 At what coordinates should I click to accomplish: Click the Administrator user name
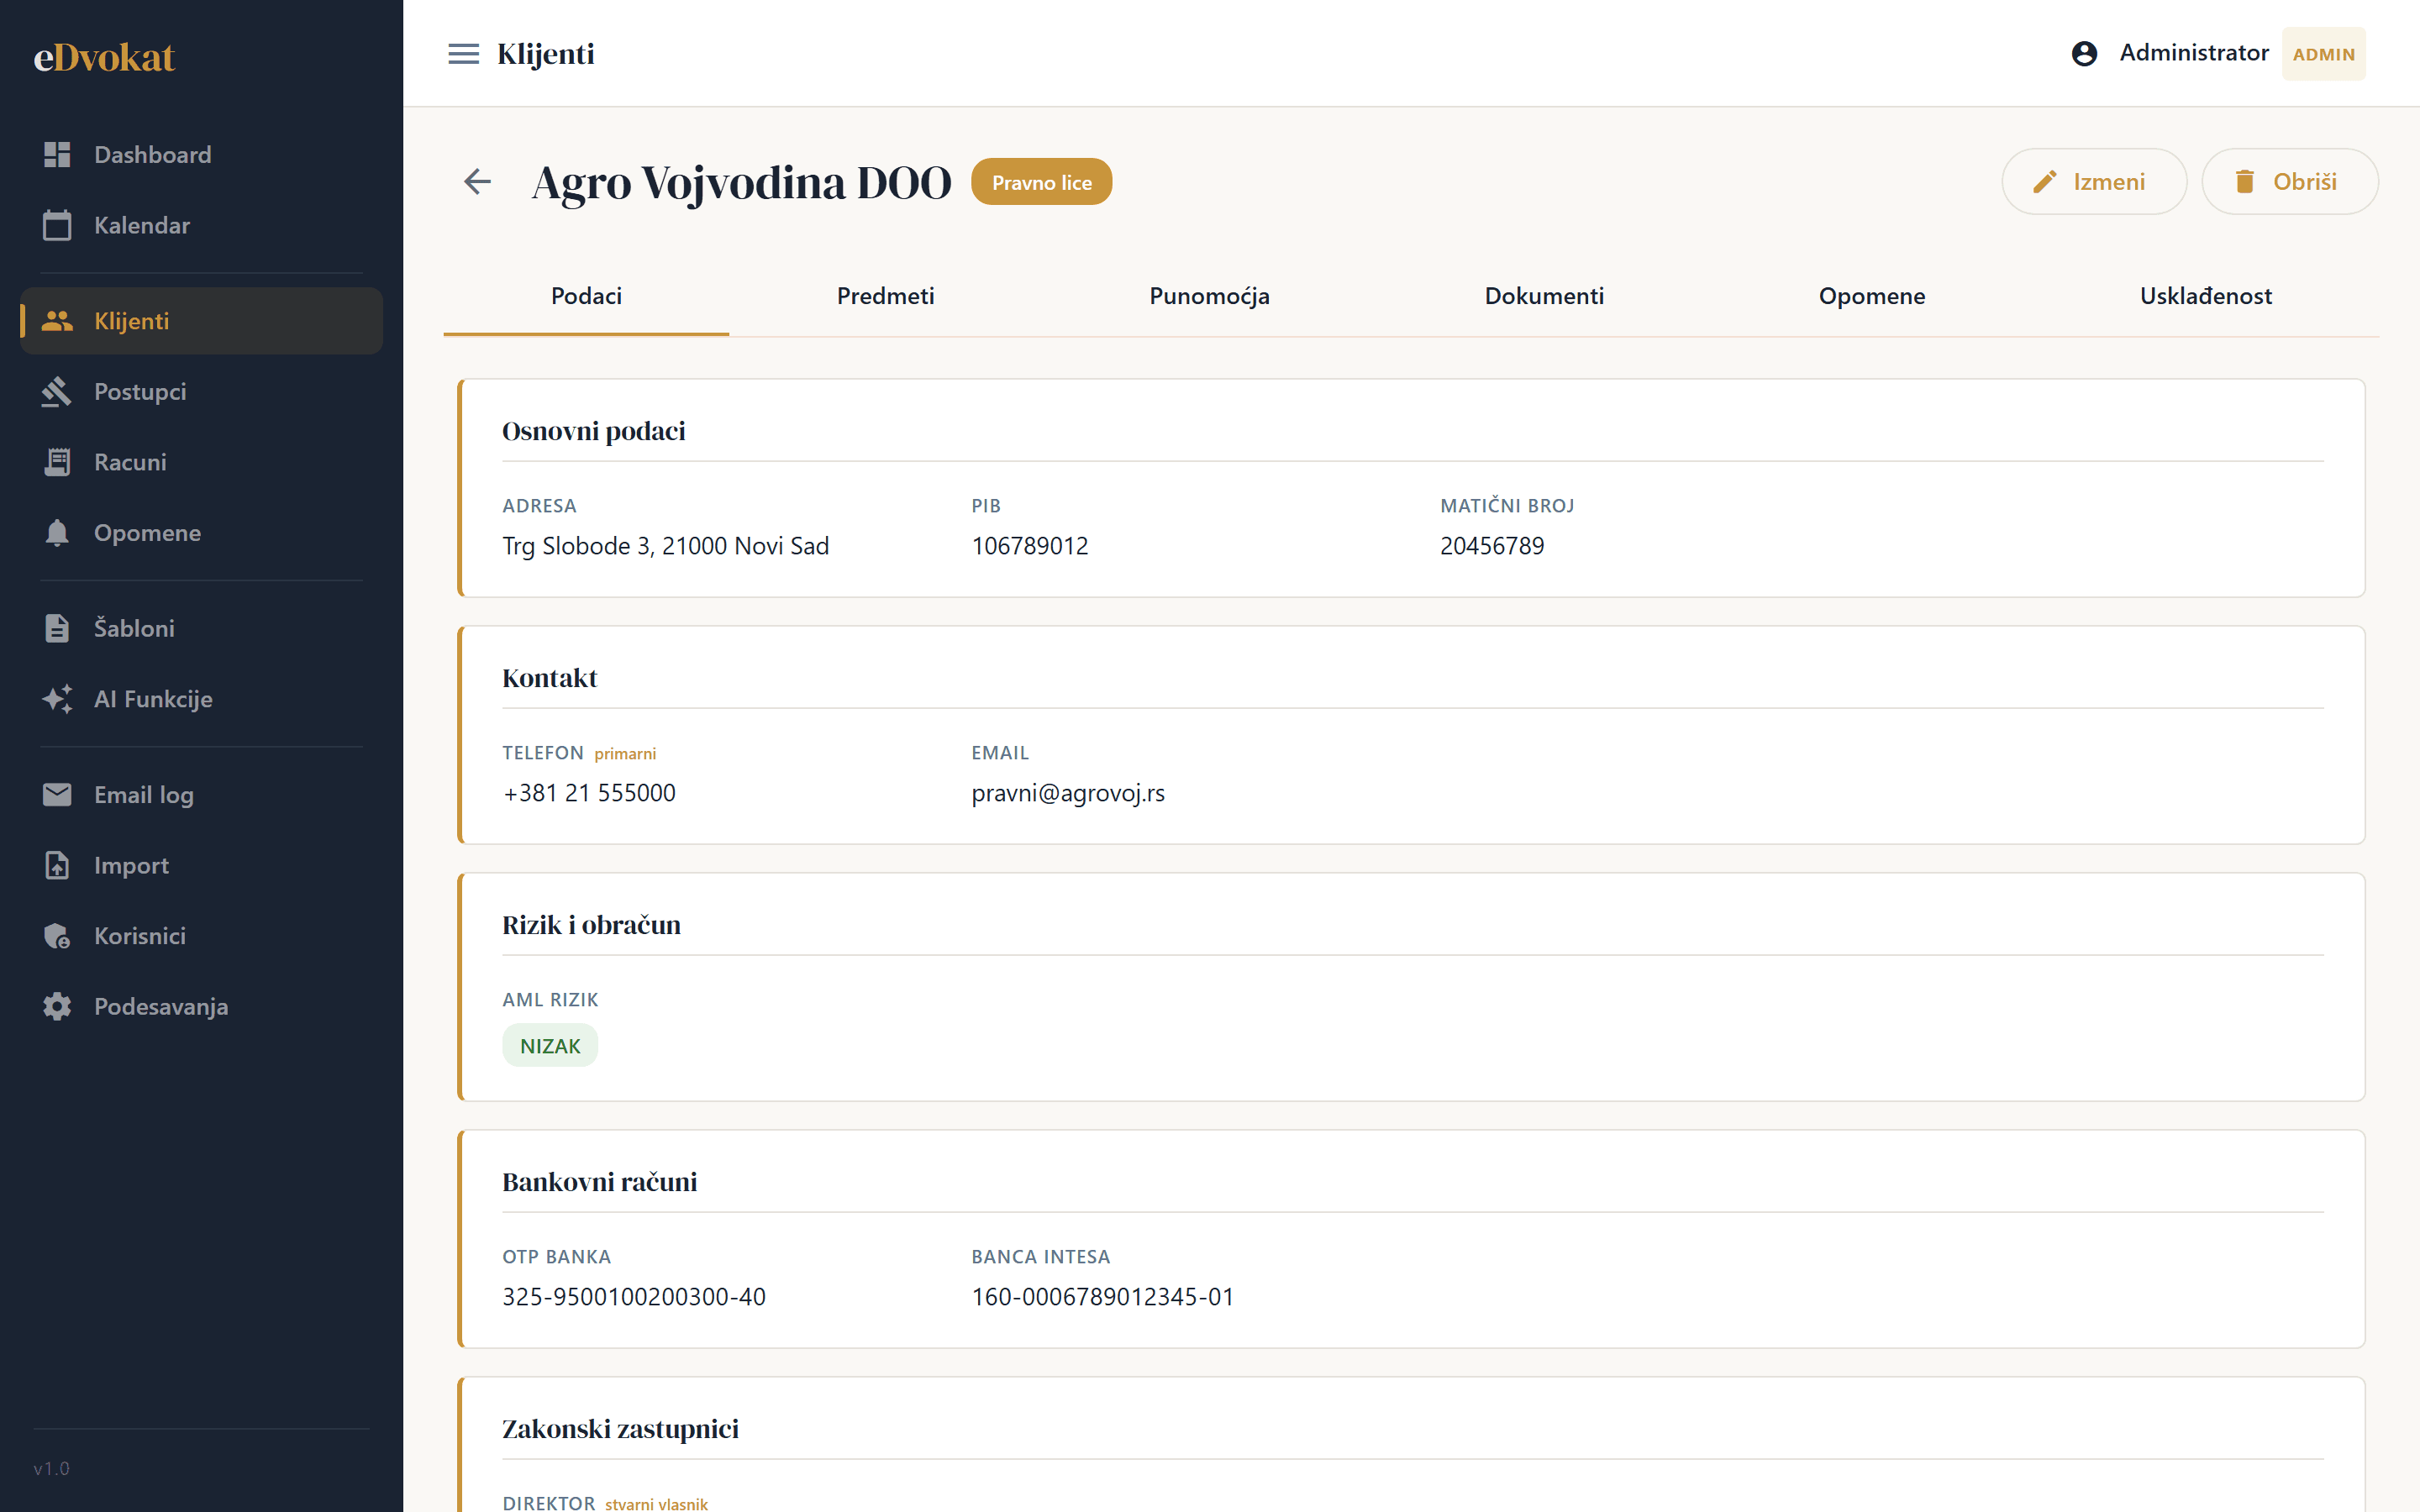pos(2194,53)
